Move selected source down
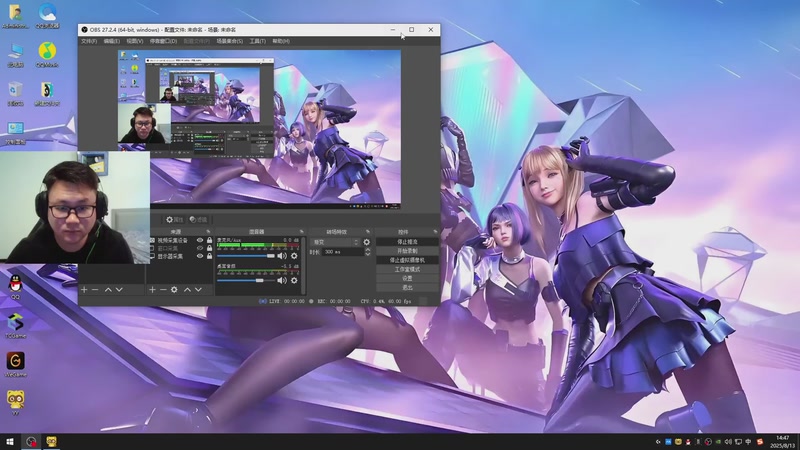The image size is (800, 450). (x=198, y=289)
